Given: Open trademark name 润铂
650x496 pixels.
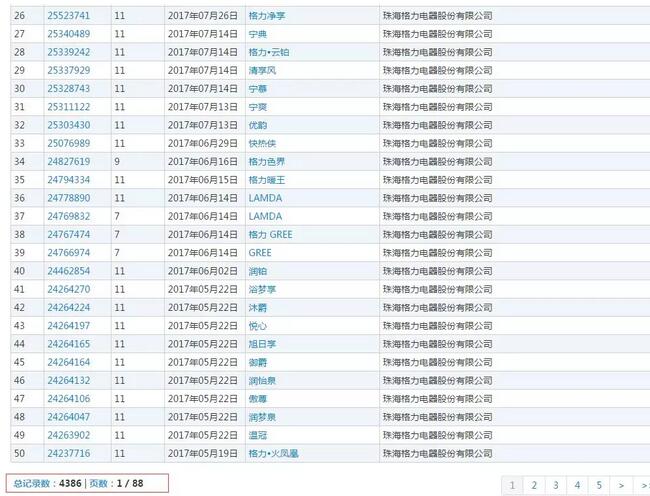Looking at the screenshot, I should pos(257,271).
